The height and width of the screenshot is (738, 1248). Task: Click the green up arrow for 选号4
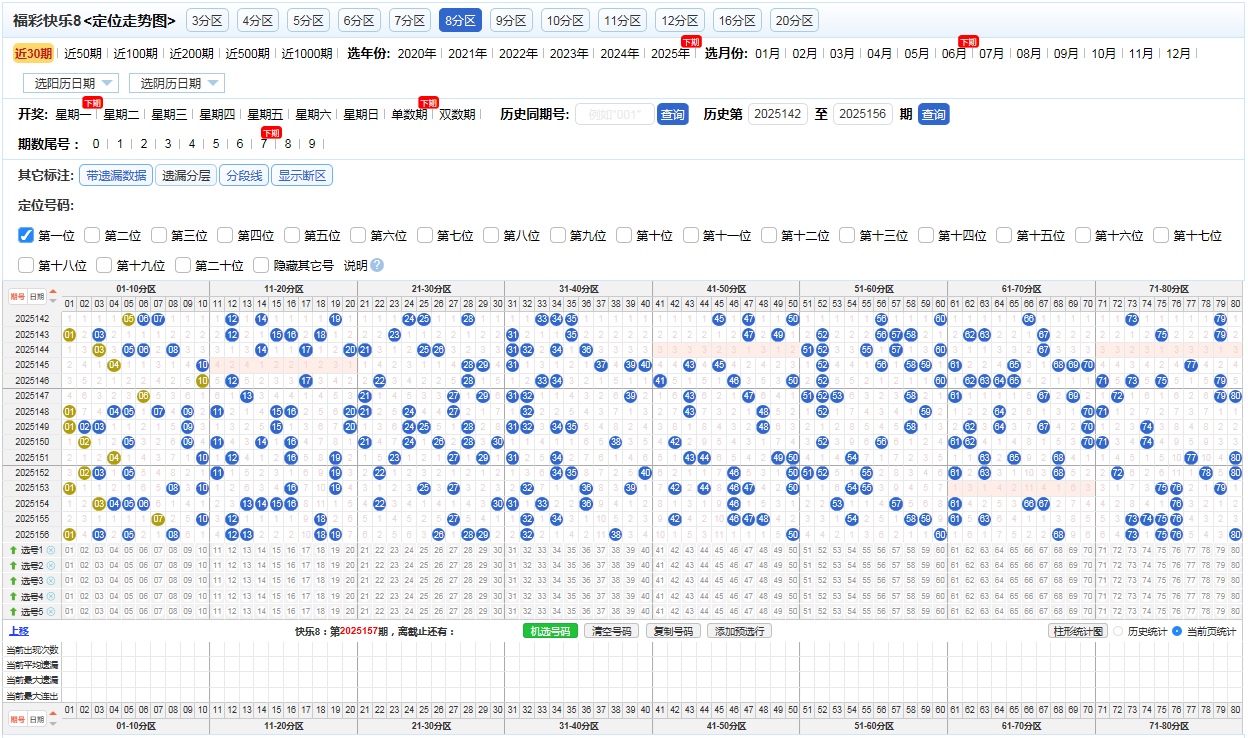(x=13, y=597)
